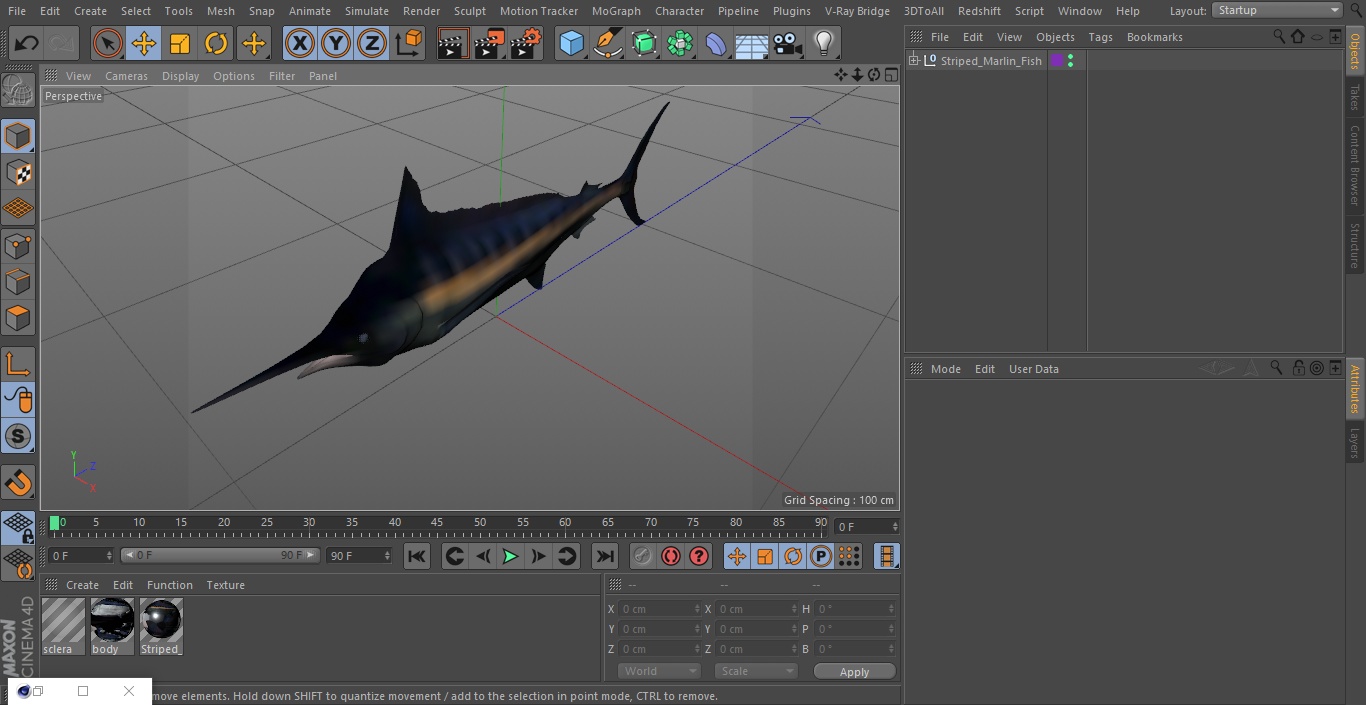The image size is (1366, 705).
Task: Click the MoGraph array generator icon
Action: coord(680,43)
